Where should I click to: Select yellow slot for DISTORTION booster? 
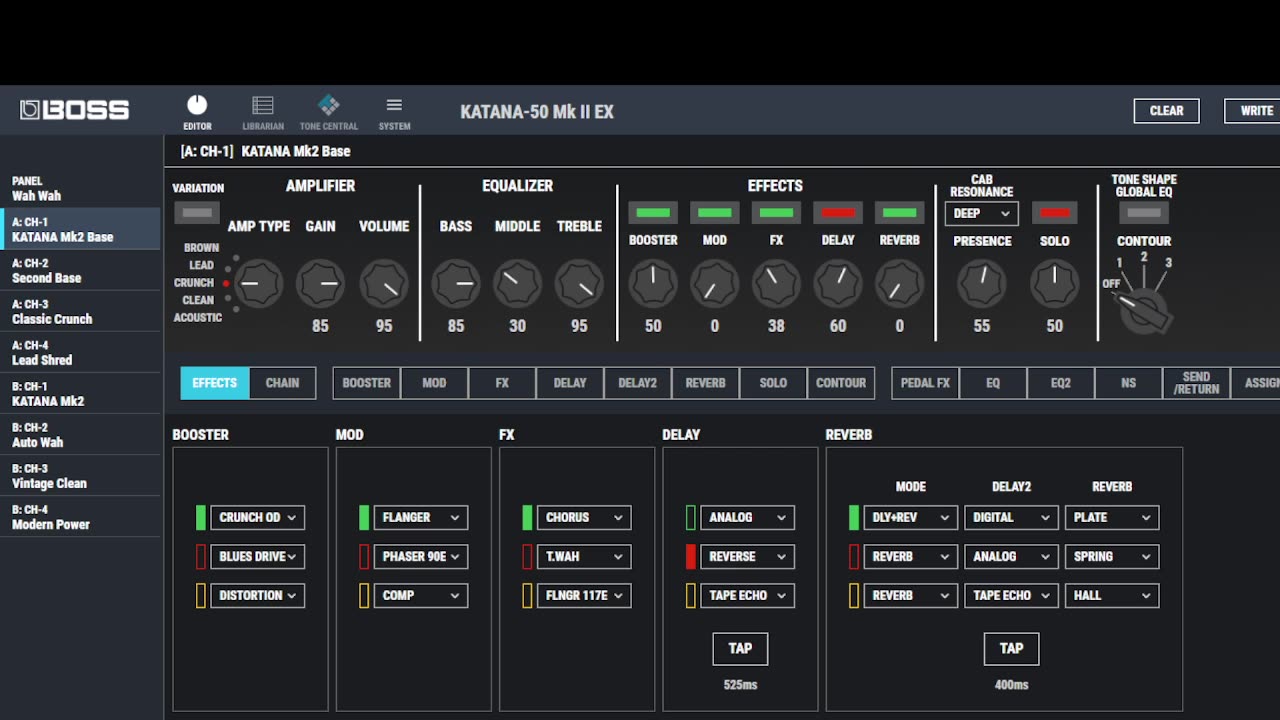click(201, 595)
